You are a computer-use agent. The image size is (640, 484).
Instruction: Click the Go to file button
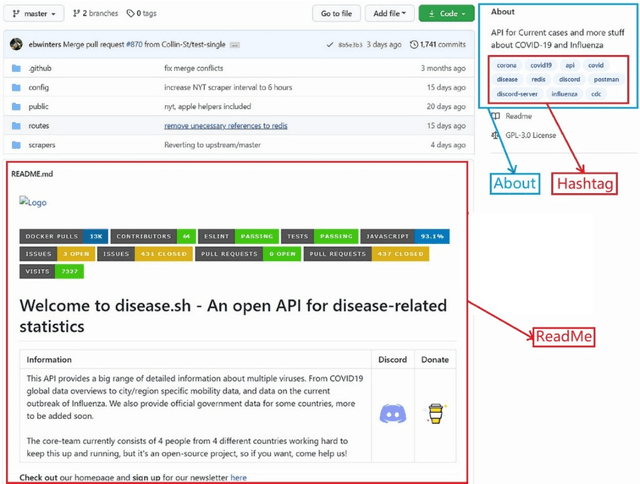point(336,13)
